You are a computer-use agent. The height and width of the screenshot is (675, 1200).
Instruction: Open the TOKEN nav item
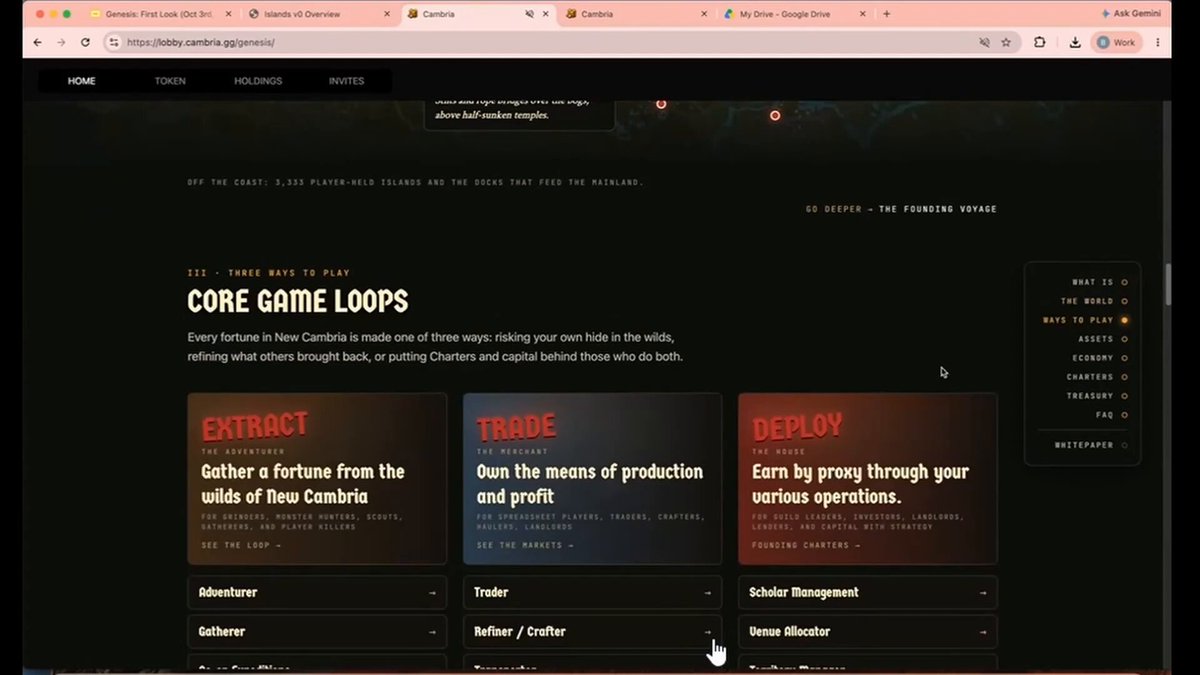pos(170,81)
